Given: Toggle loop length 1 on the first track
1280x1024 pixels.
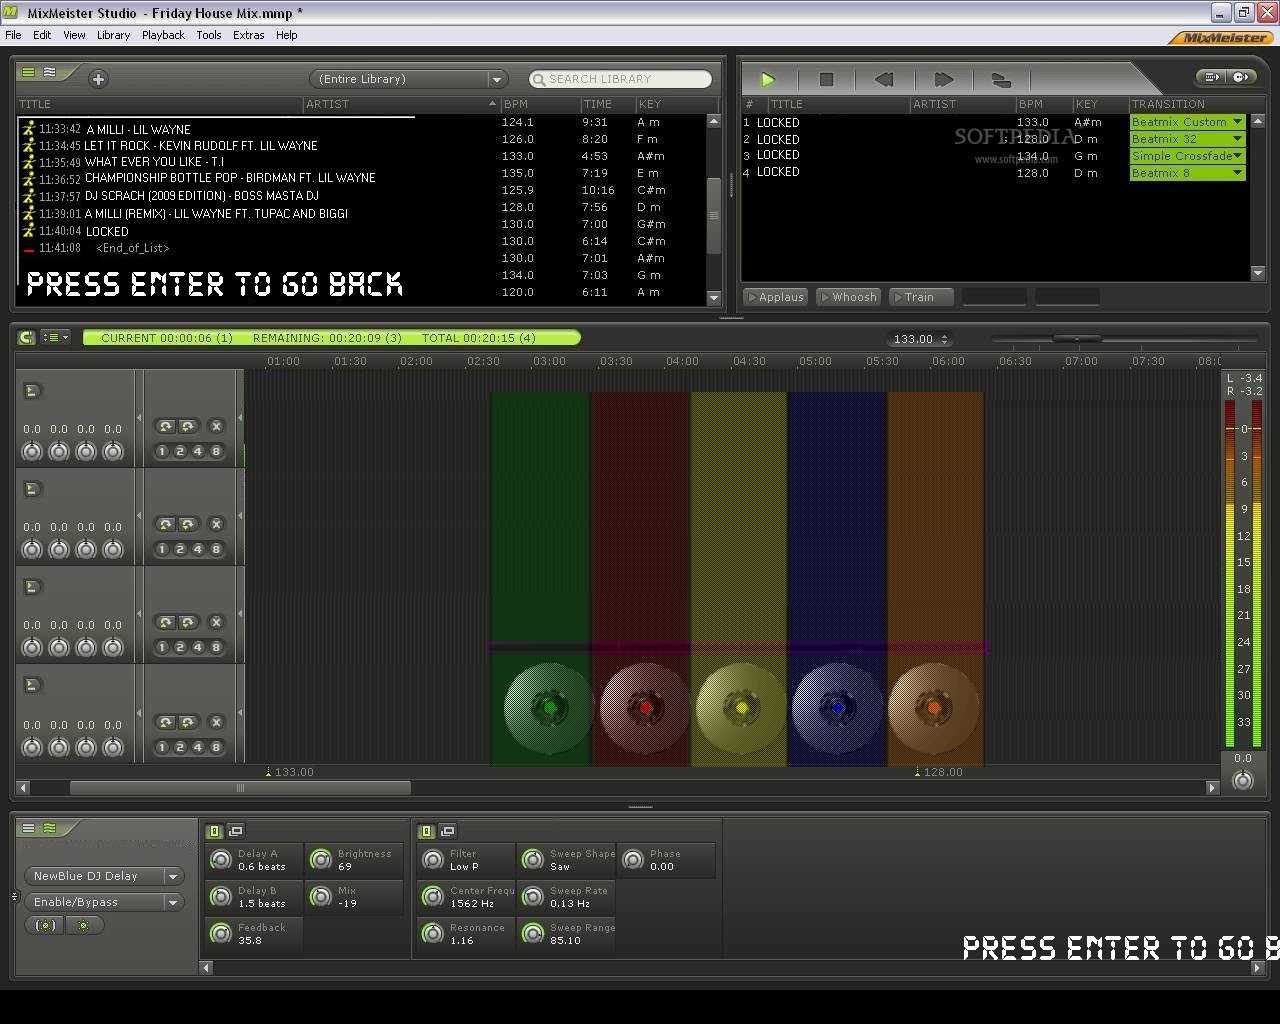Looking at the screenshot, I should [x=162, y=451].
